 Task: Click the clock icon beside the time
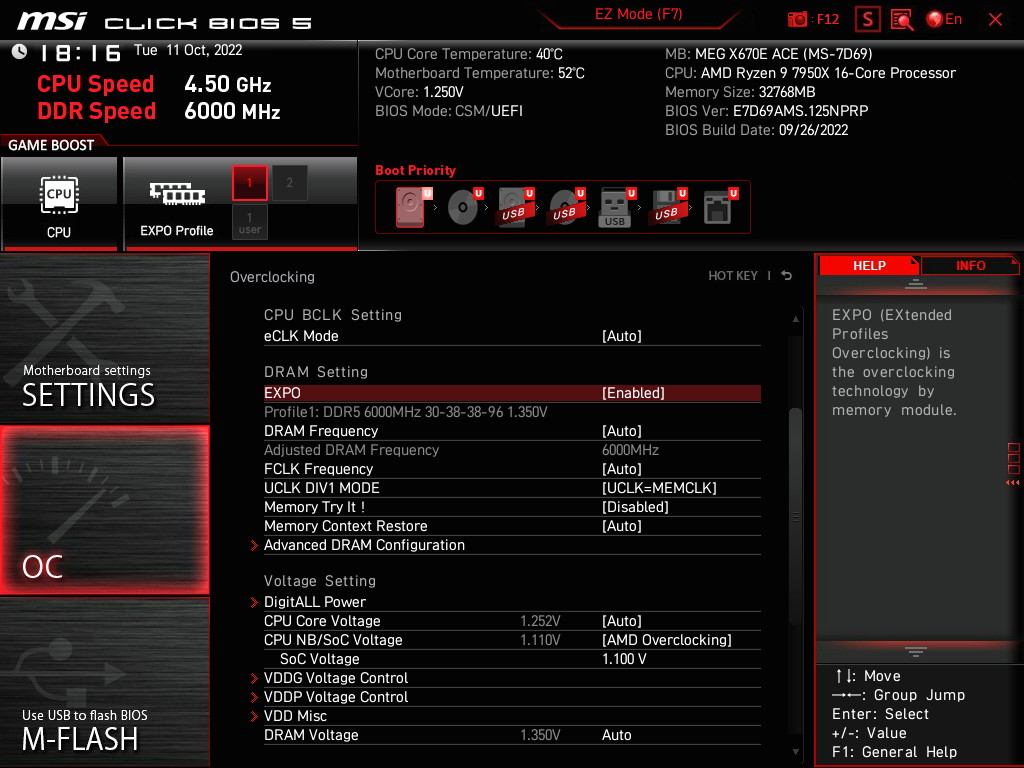20,52
